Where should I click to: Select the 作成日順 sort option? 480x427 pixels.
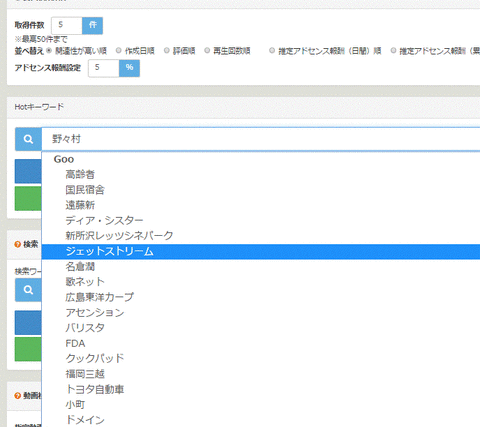(x=118, y=51)
